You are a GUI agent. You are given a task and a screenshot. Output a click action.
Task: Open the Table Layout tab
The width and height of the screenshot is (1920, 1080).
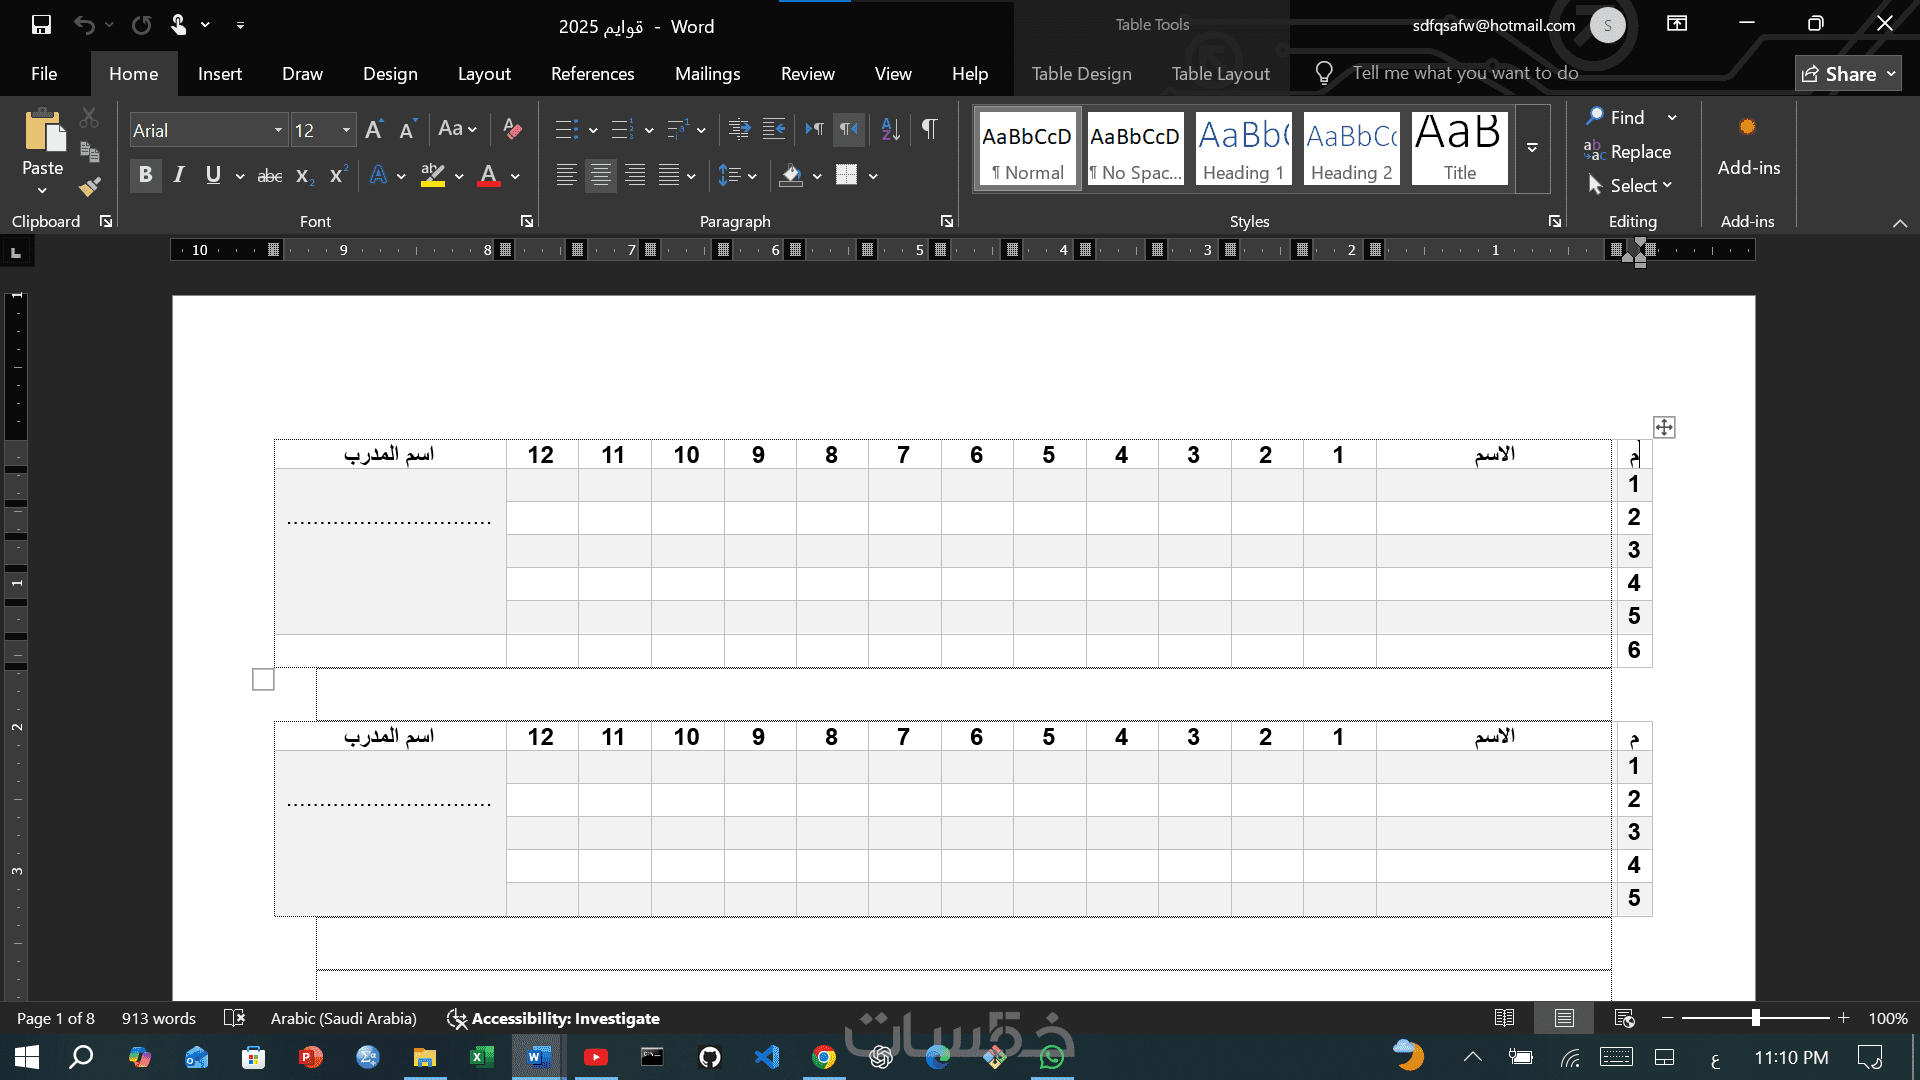1220,74
